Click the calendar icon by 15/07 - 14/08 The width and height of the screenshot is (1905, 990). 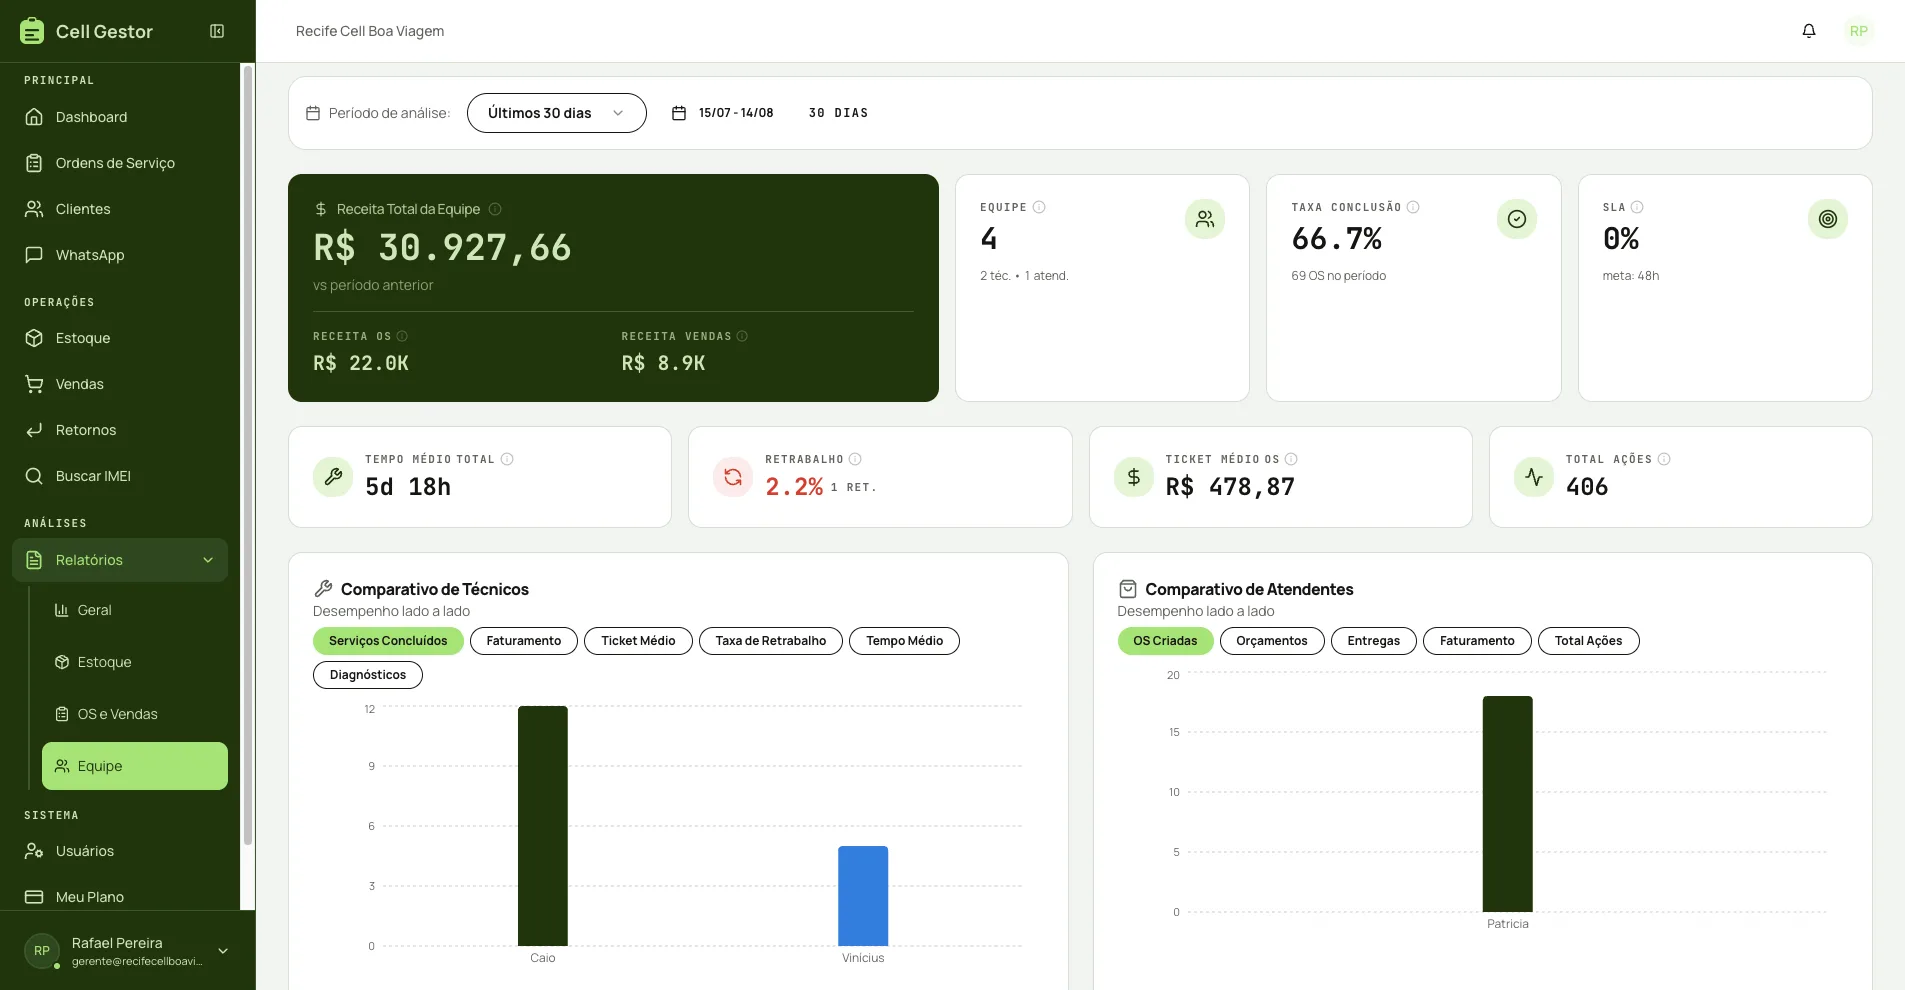pos(679,113)
